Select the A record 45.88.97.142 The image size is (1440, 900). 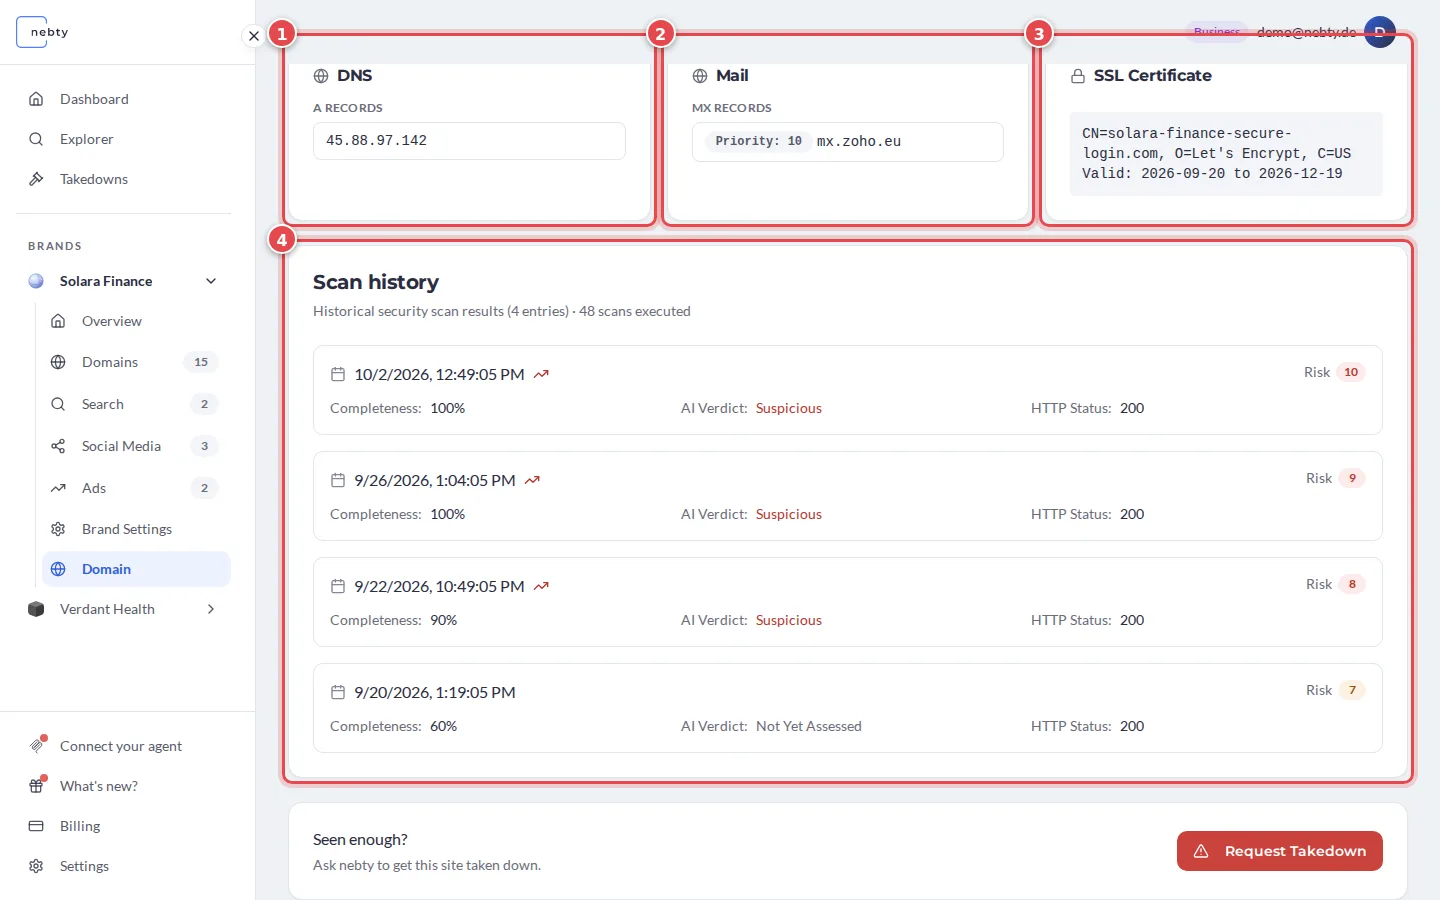click(x=469, y=141)
